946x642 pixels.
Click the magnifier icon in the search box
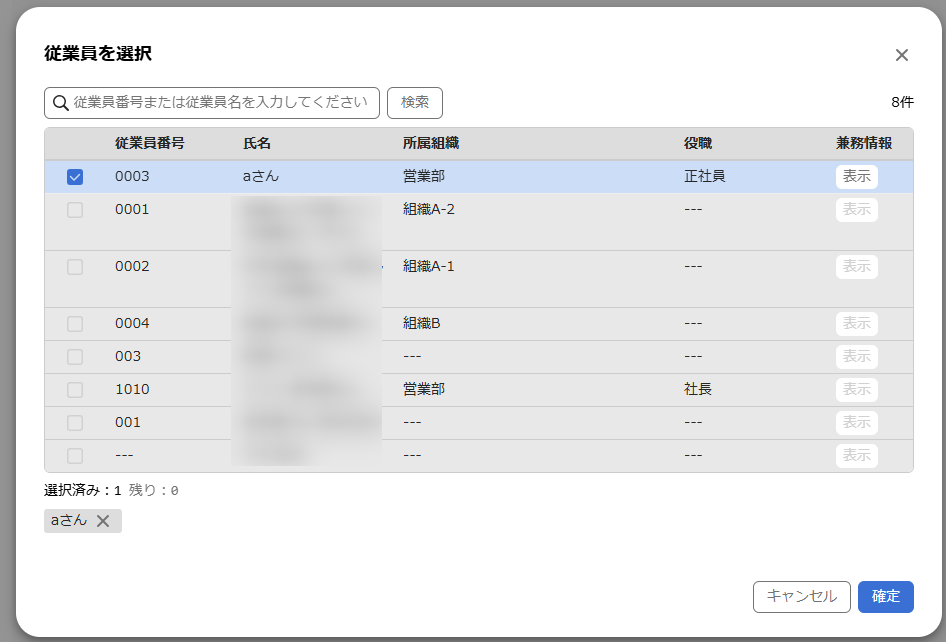point(61,102)
